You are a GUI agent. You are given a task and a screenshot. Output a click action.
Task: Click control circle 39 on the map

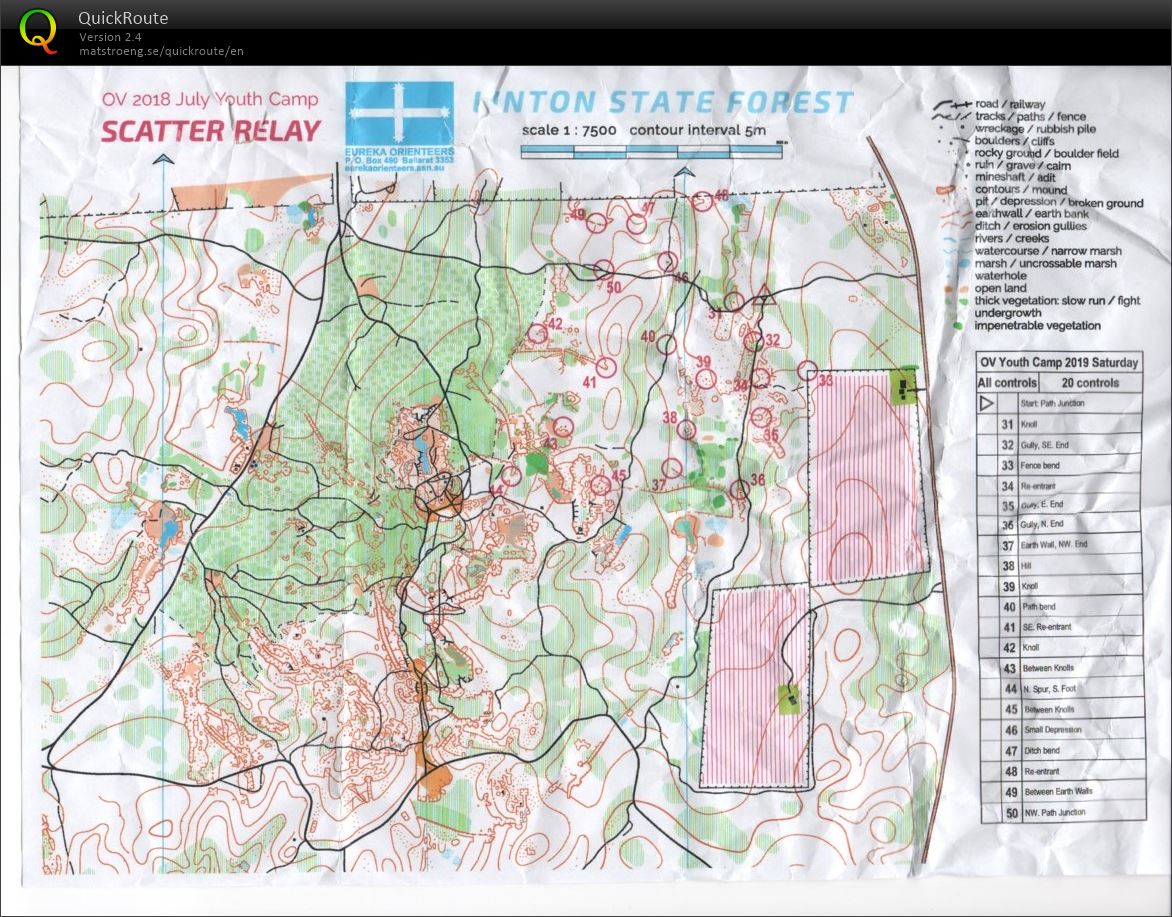[x=706, y=378]
